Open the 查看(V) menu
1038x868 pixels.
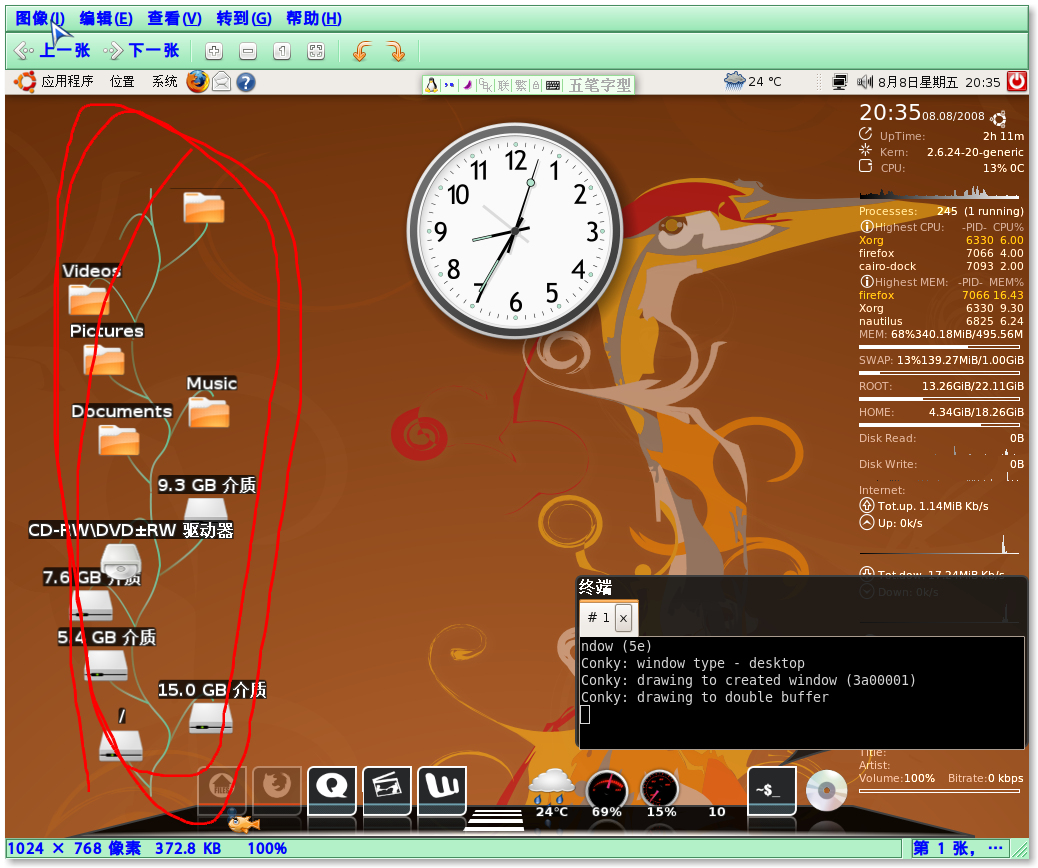[174, 19]
